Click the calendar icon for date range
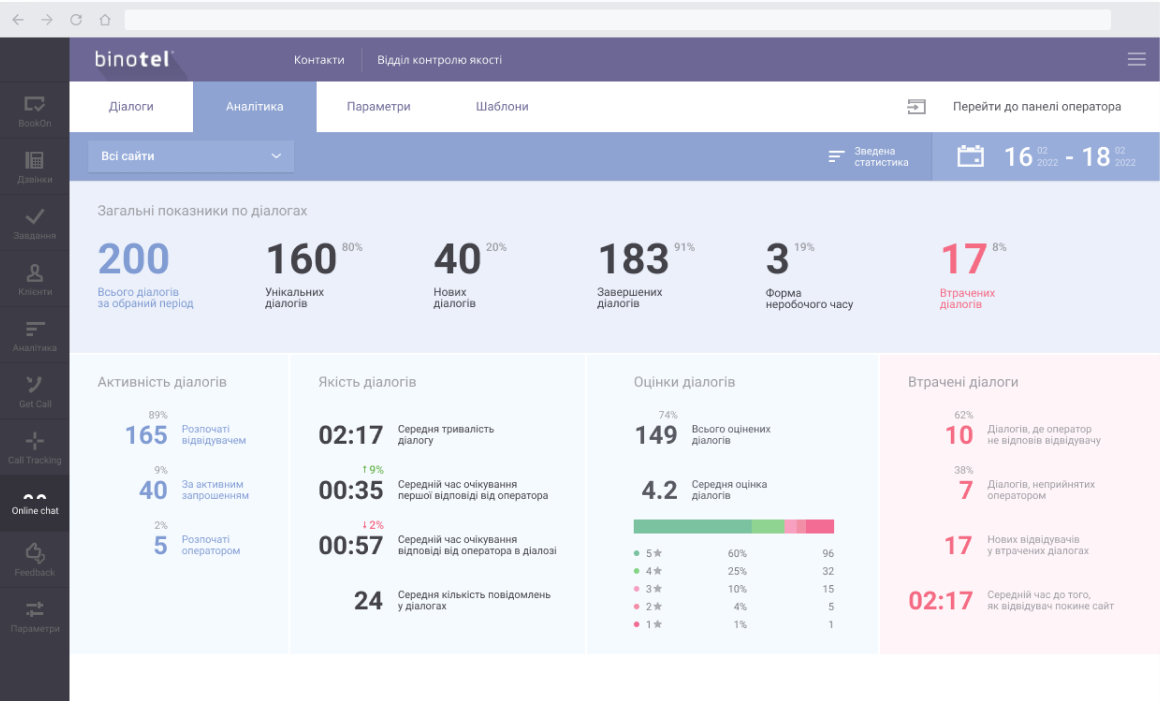 click(x=970, y=156)
